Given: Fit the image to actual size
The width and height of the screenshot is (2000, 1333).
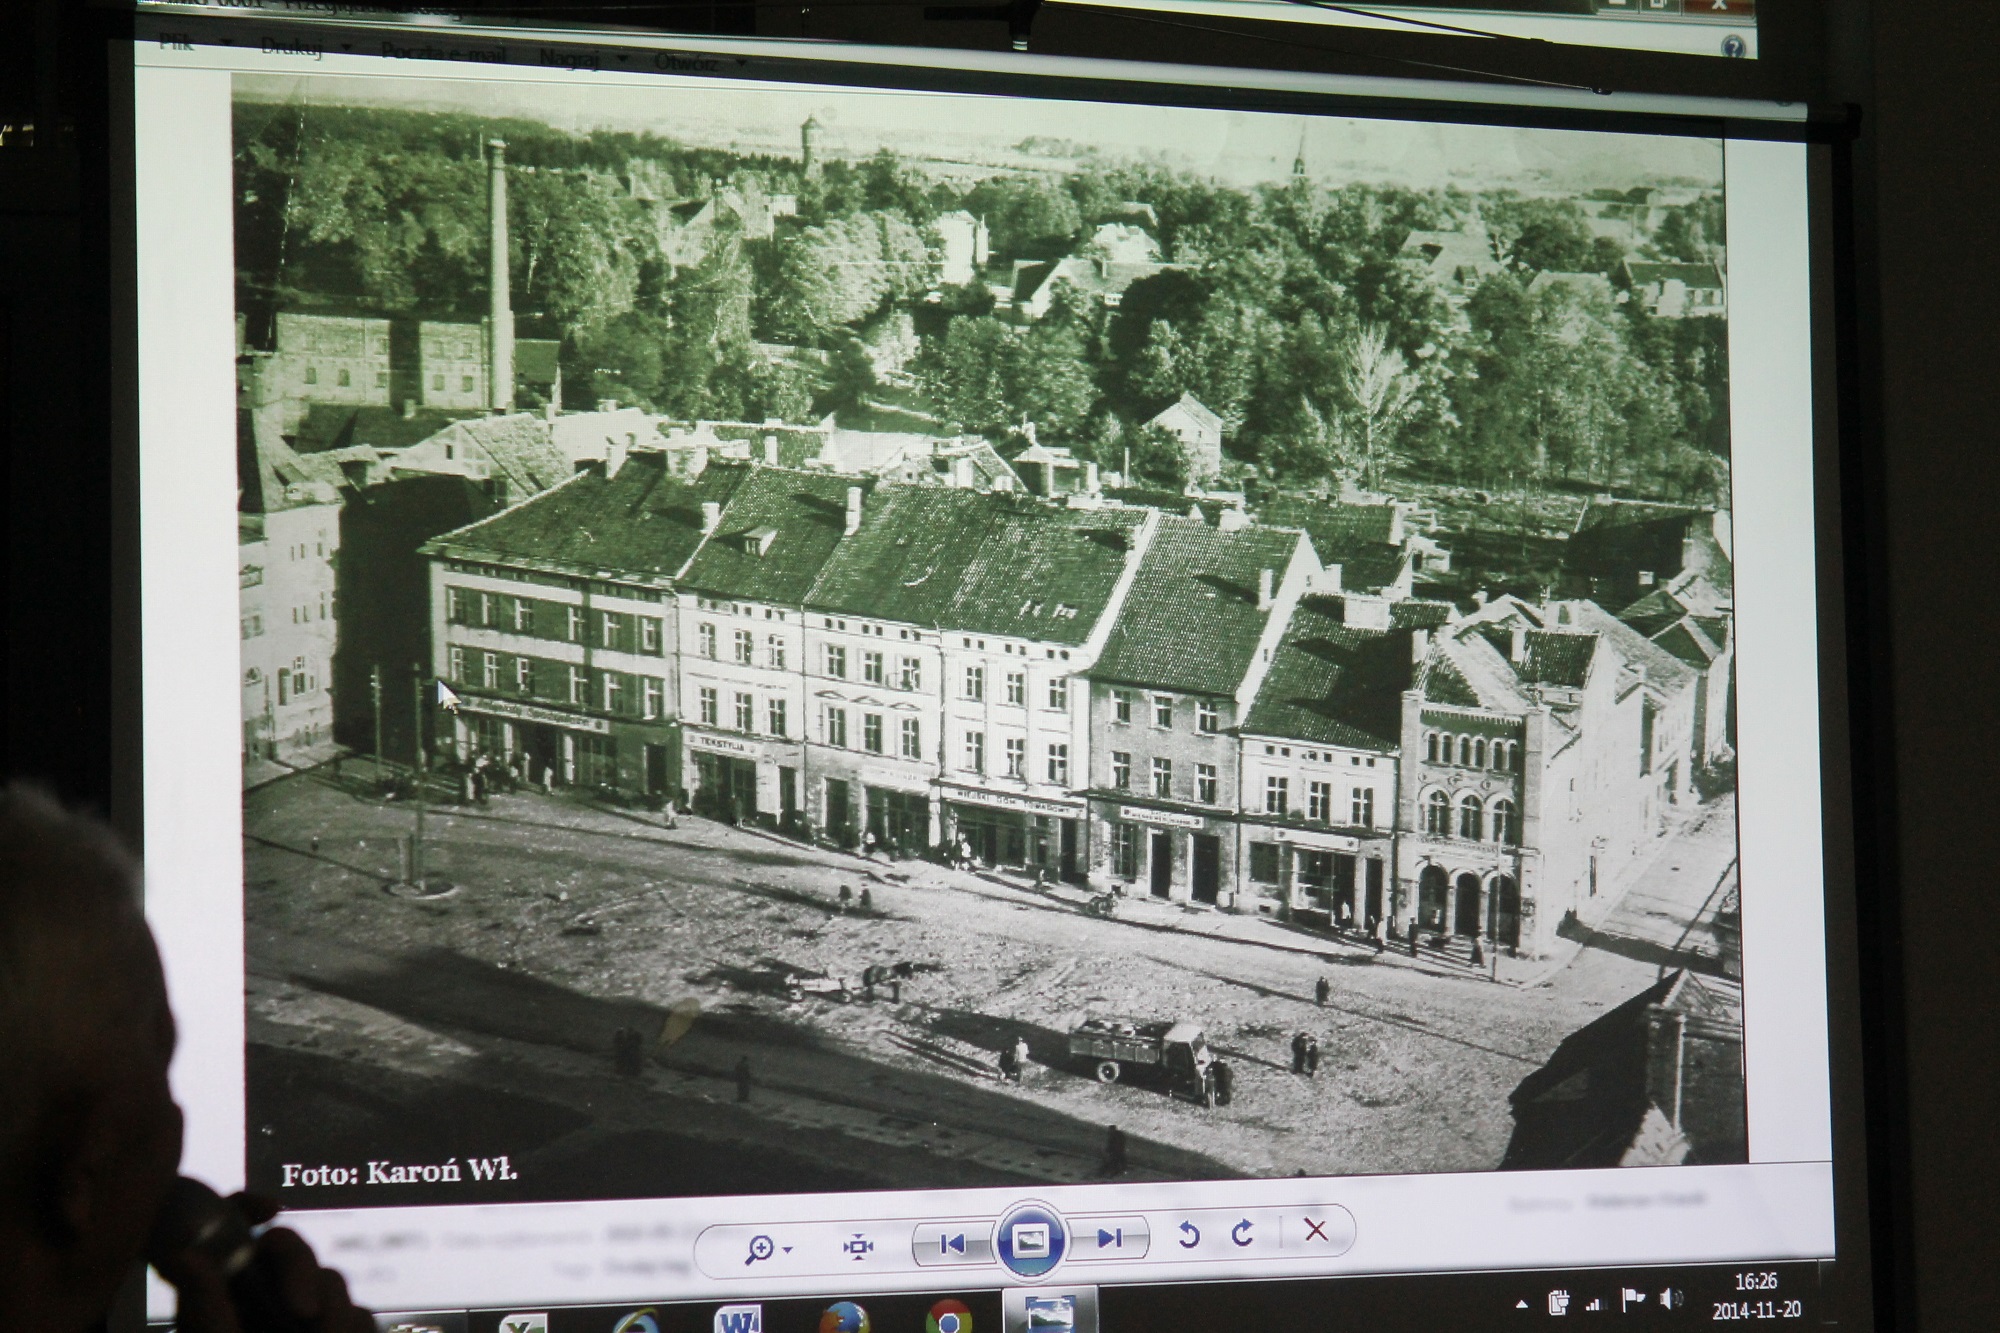Looking at the screenshot, I should point(858,1246).
